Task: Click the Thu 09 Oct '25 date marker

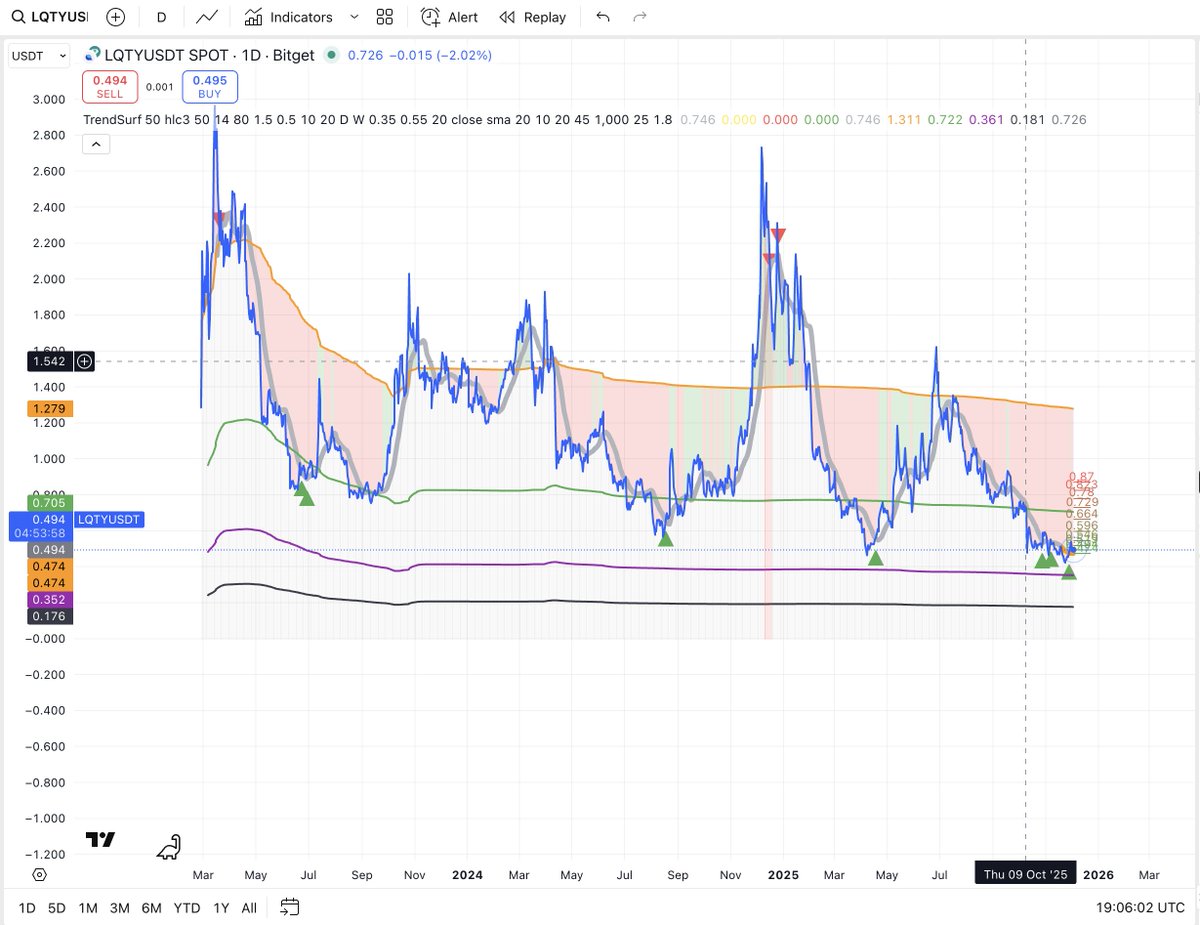Action: click(1024, 873)
